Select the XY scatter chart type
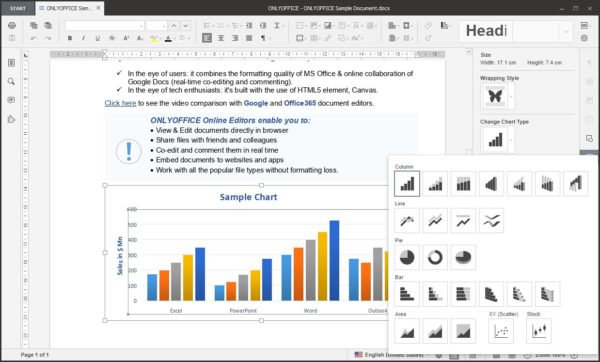Image resolution: width=600 pixels, height=362 pixels. [x=501, y=331]
